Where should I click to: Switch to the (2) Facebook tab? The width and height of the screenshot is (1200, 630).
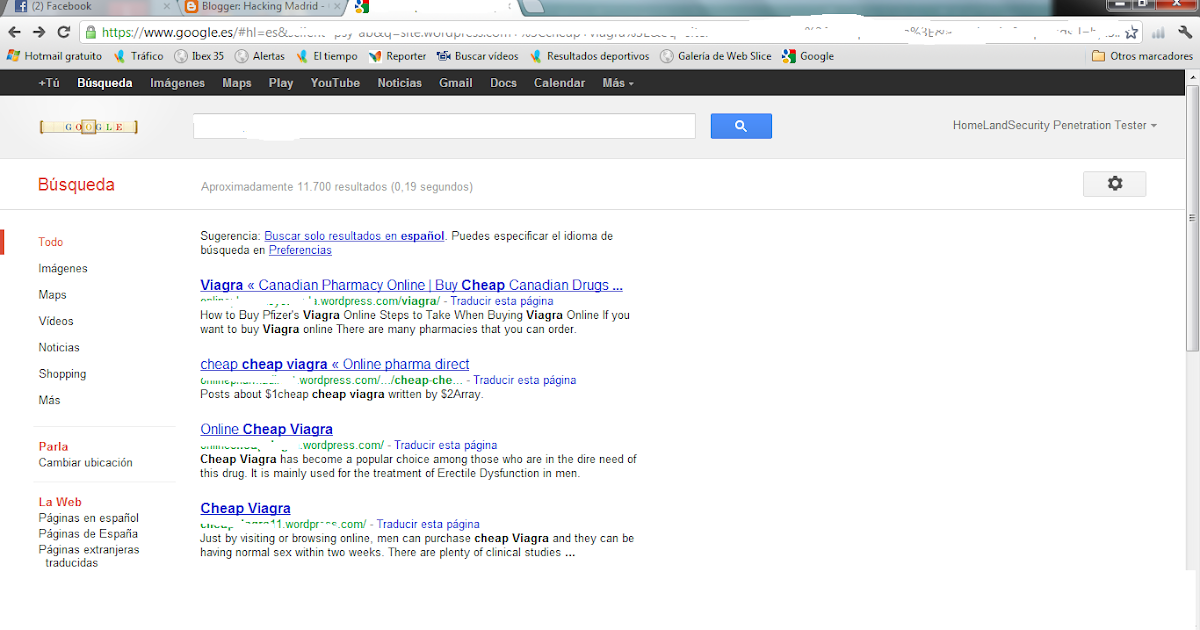tap(90, 7)
